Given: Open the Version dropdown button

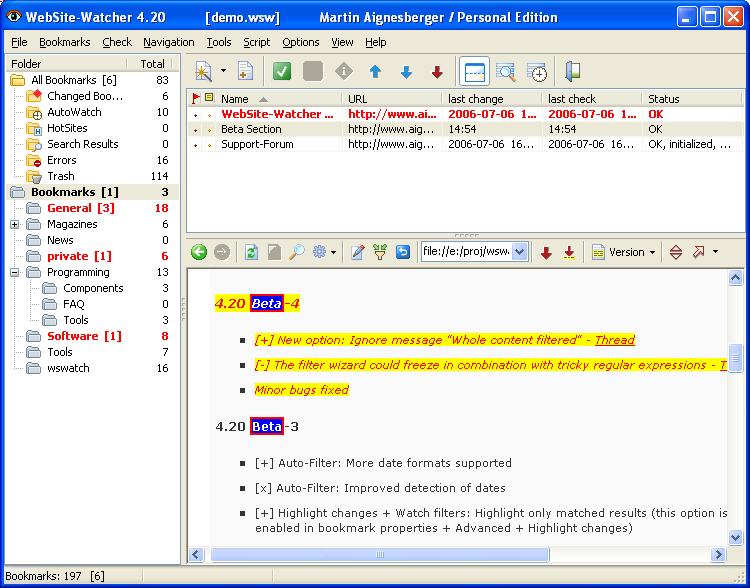Looking at the screenshot, I should pyautogui.click(x=623, y=252).
